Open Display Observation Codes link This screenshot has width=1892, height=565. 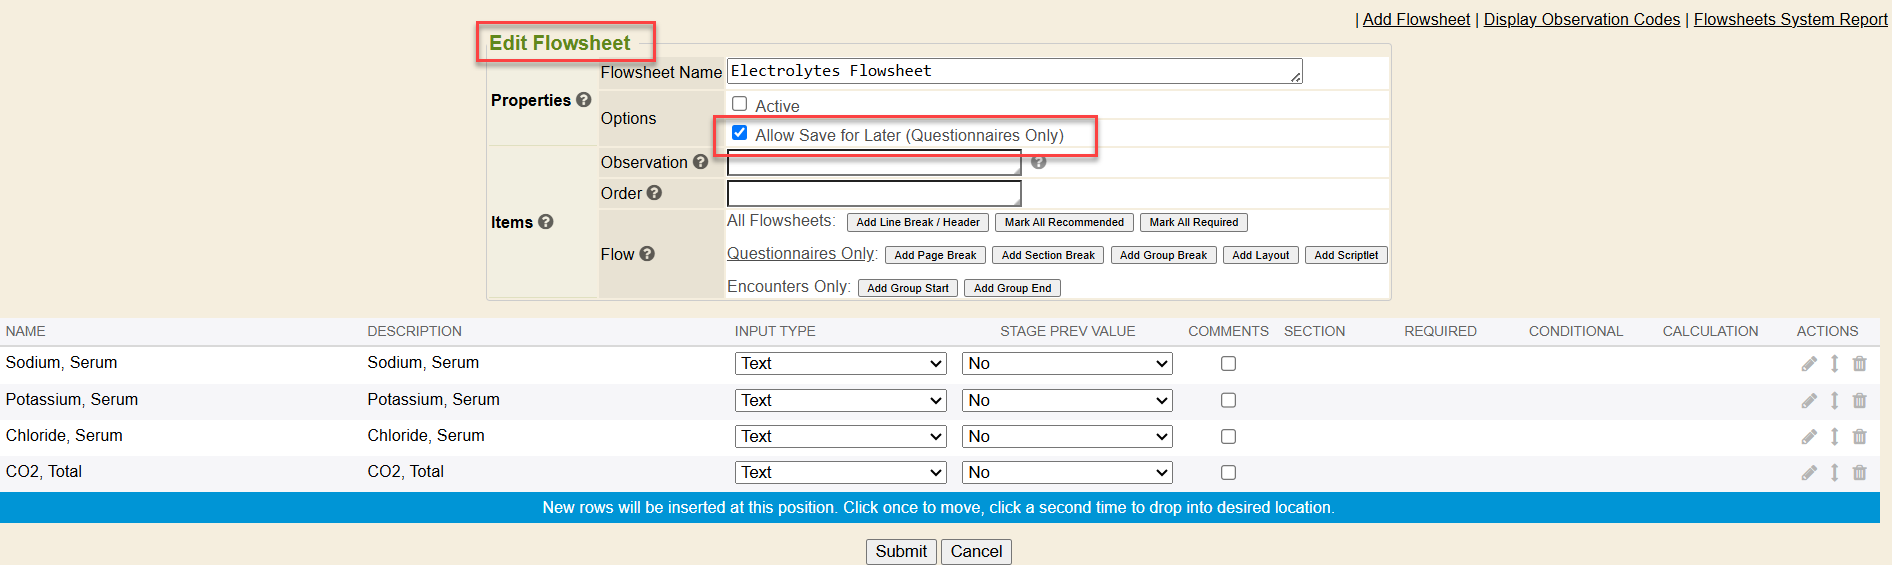click(x=1581, y=19)
